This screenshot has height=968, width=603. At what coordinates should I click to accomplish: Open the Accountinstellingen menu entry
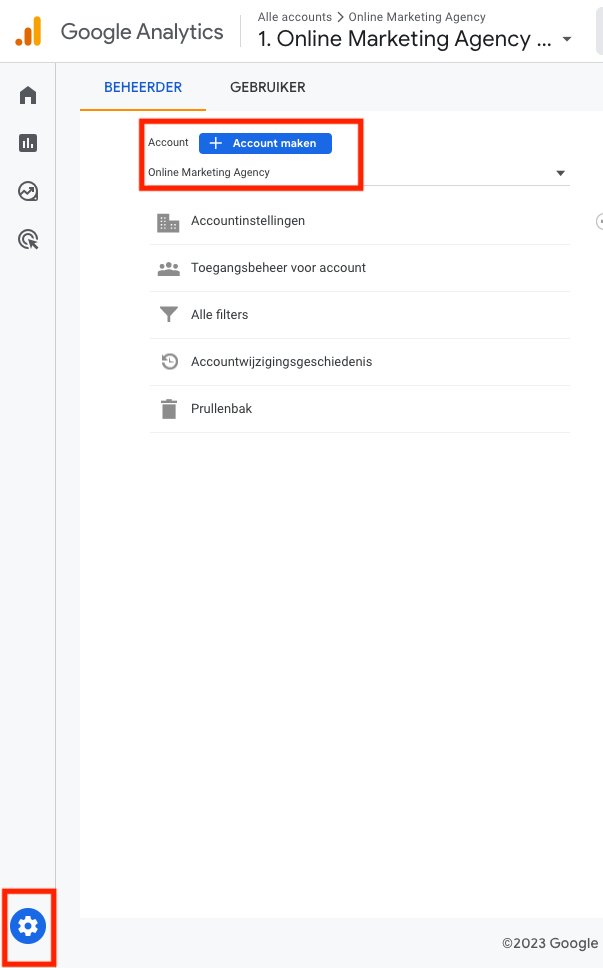[x=248, y=221]
